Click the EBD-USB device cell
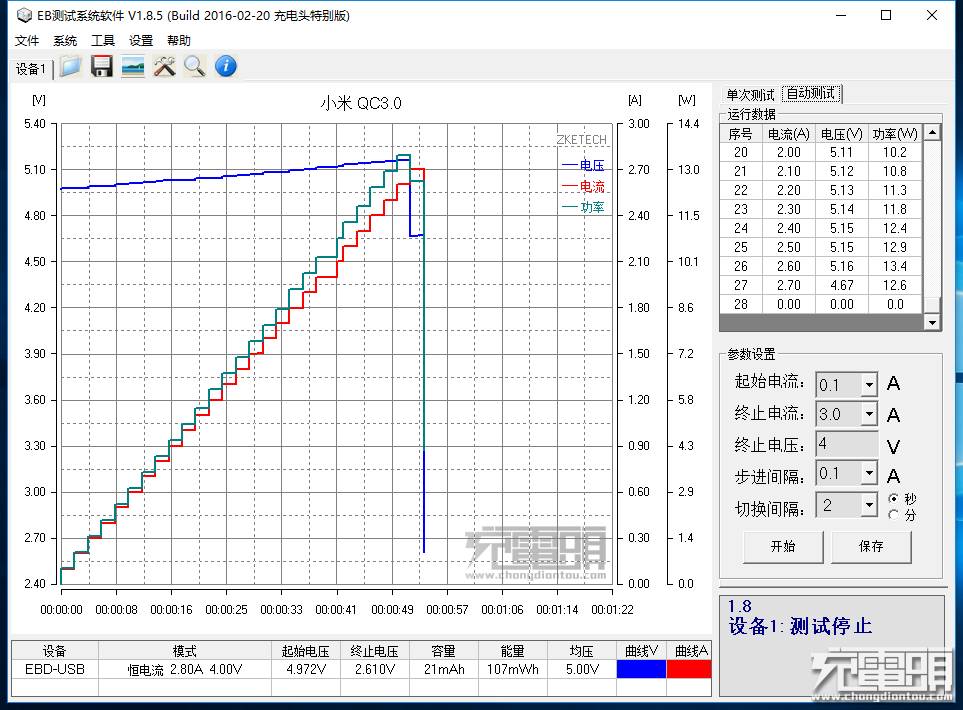The image size is (963, 710). click(x=55, y=669)
